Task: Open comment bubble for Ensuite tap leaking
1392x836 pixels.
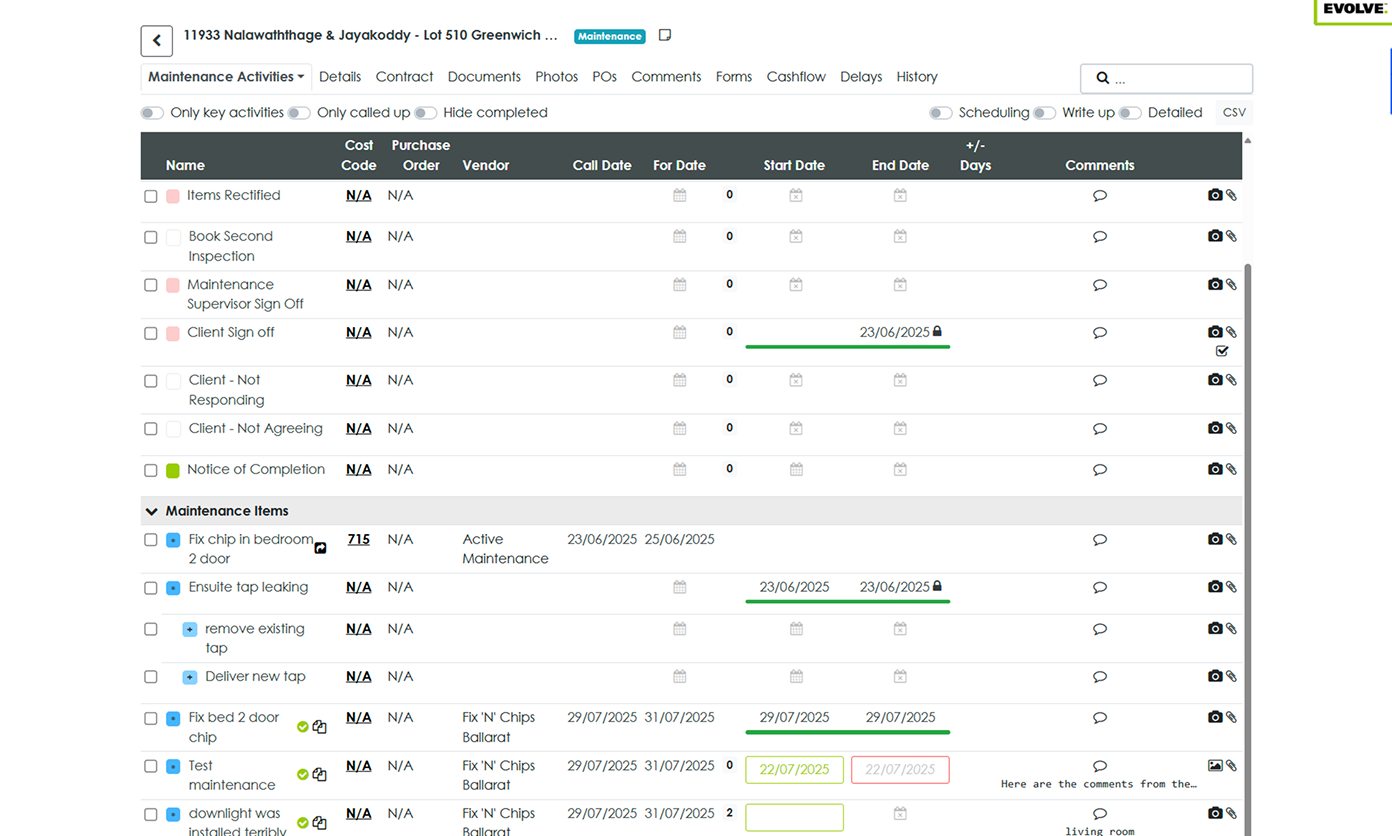Action: coord(1100,588)
